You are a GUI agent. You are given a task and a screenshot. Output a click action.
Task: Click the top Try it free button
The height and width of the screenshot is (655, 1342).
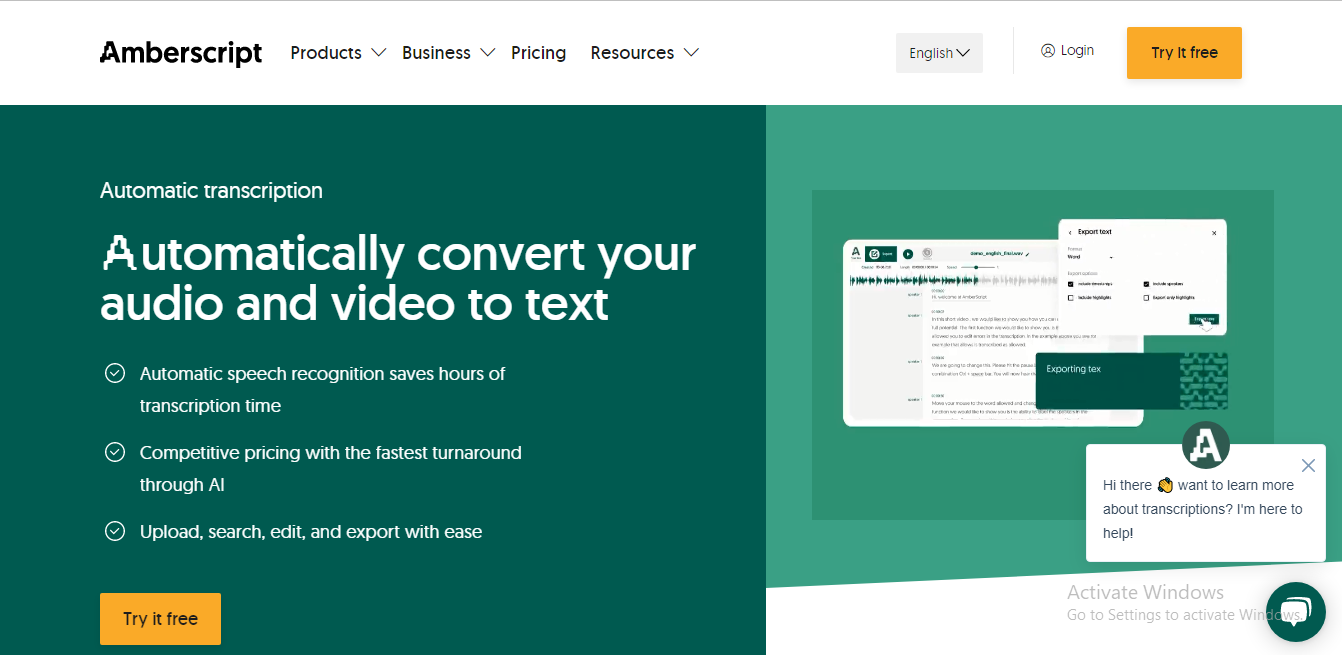tap(1184, 53)
